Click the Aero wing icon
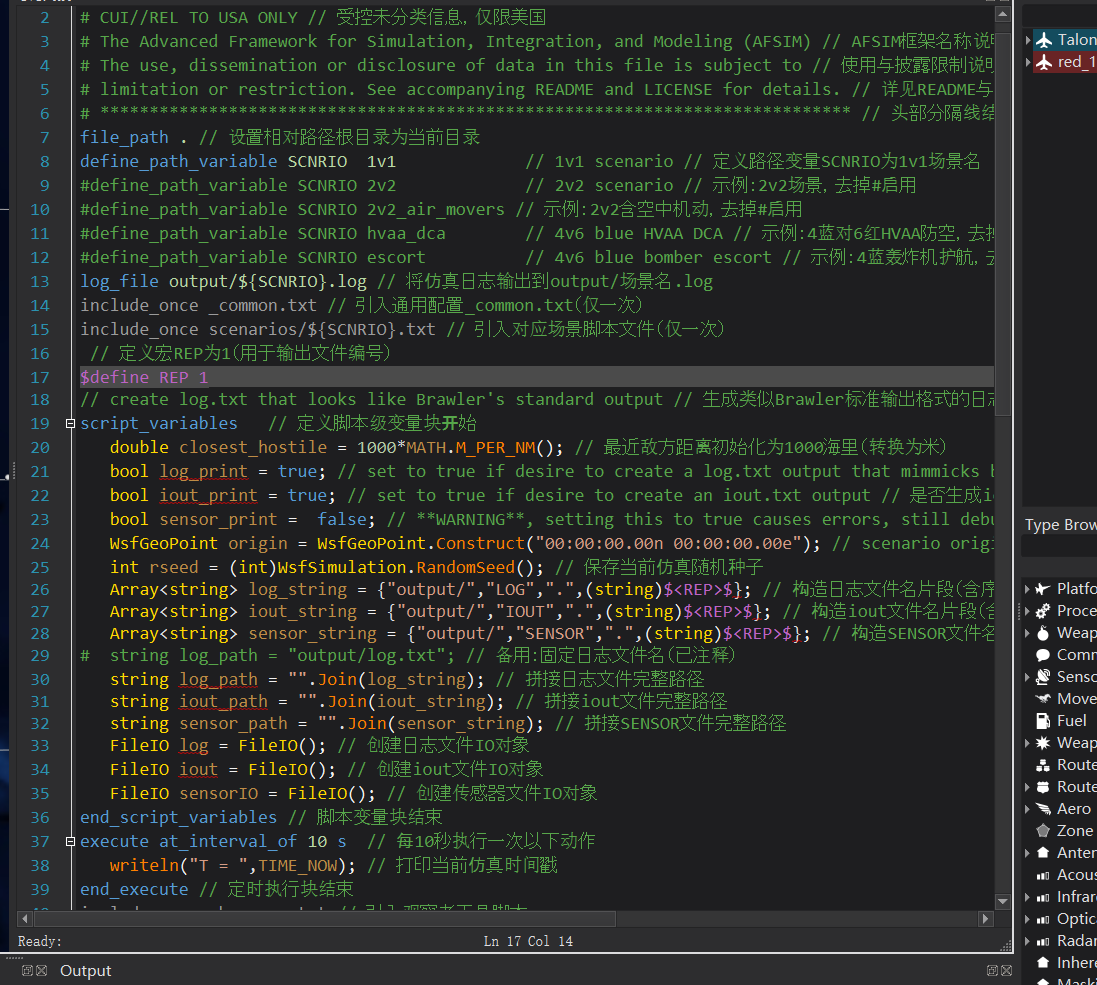1097x985 pixels. pyautogui.click(x=1043, y=809)
